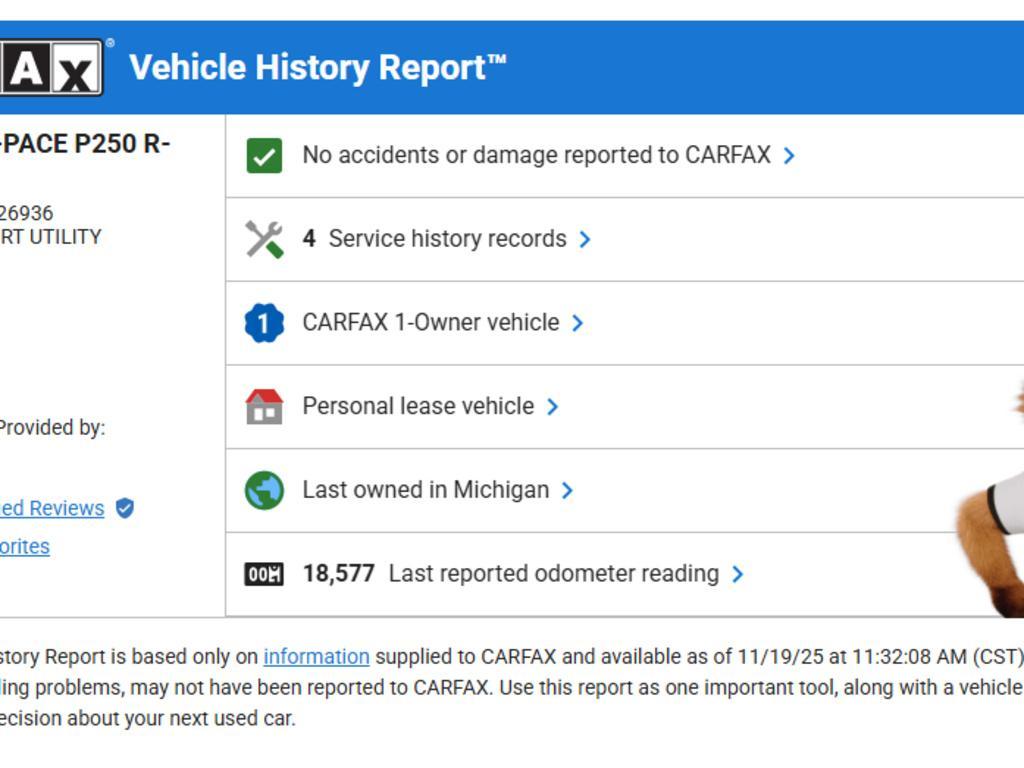Click the blue 1-Owner badge icon

[x=264, y=323]
